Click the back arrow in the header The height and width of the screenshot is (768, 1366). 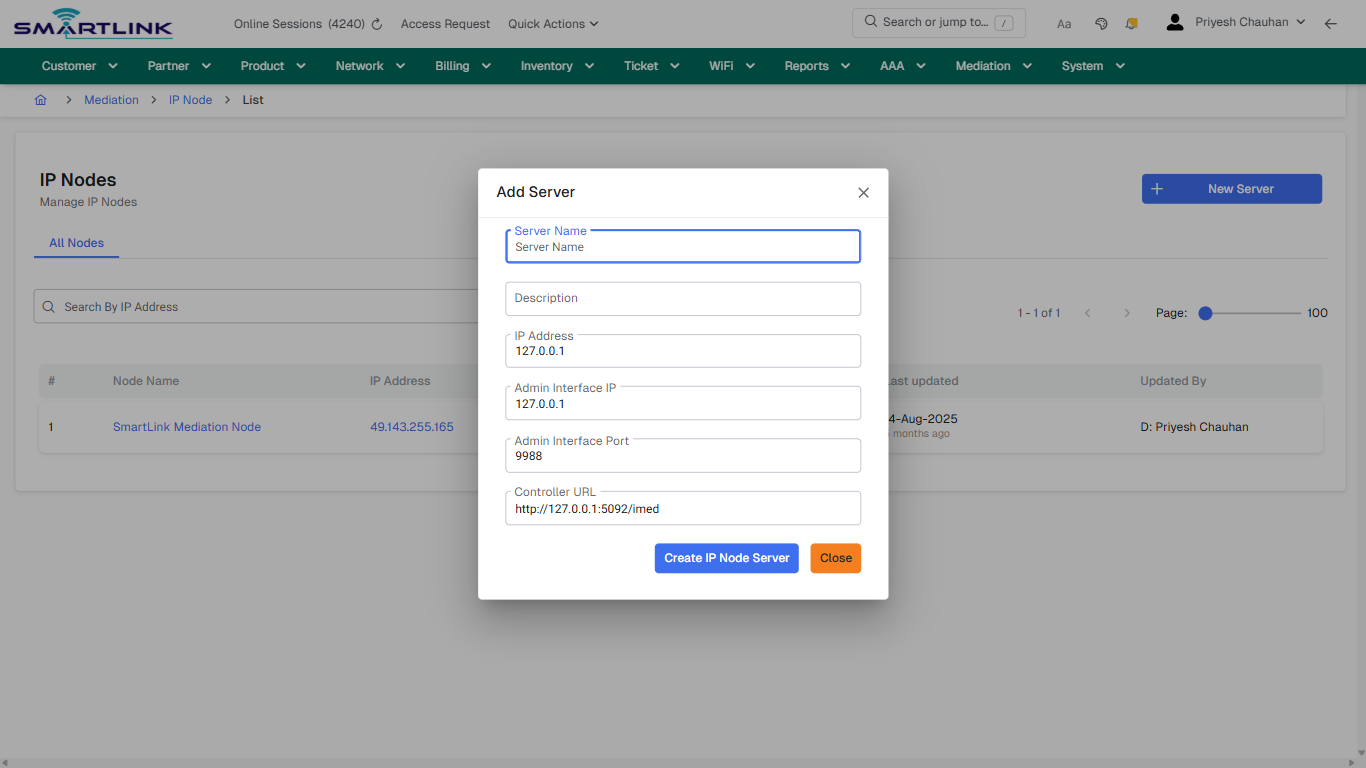tap(1331, 23)
